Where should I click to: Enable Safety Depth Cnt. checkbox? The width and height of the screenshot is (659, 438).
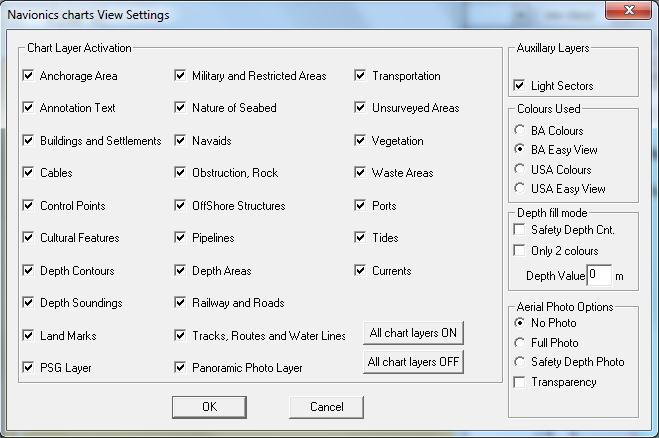click(519, 230)
